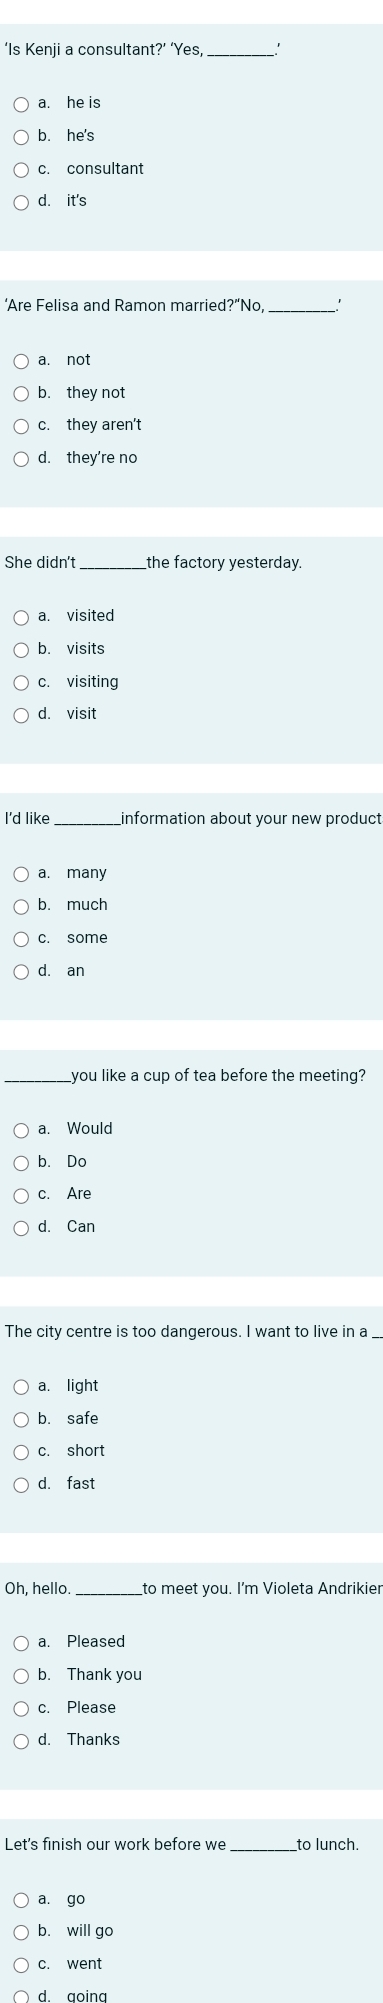Choose 'Pleased' for meet you question

(x=21, y=1643)
